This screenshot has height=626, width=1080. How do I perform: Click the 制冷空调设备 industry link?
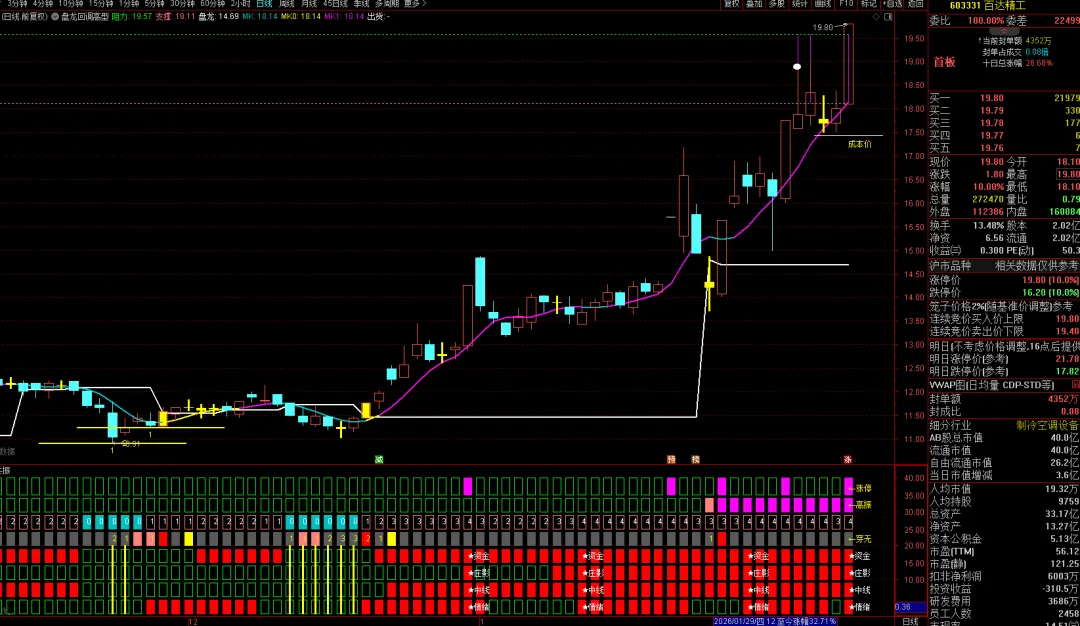[x=1048, y=426]
